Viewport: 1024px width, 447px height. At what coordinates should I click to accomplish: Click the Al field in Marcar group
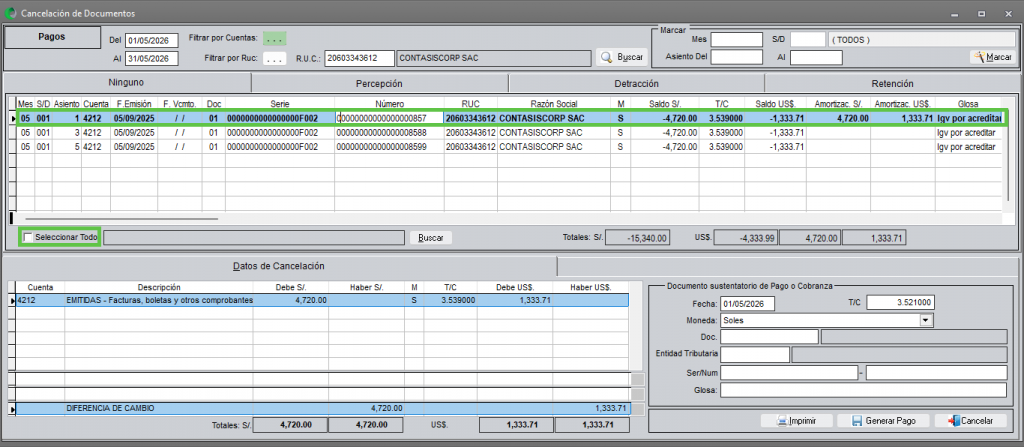[816, 58]
